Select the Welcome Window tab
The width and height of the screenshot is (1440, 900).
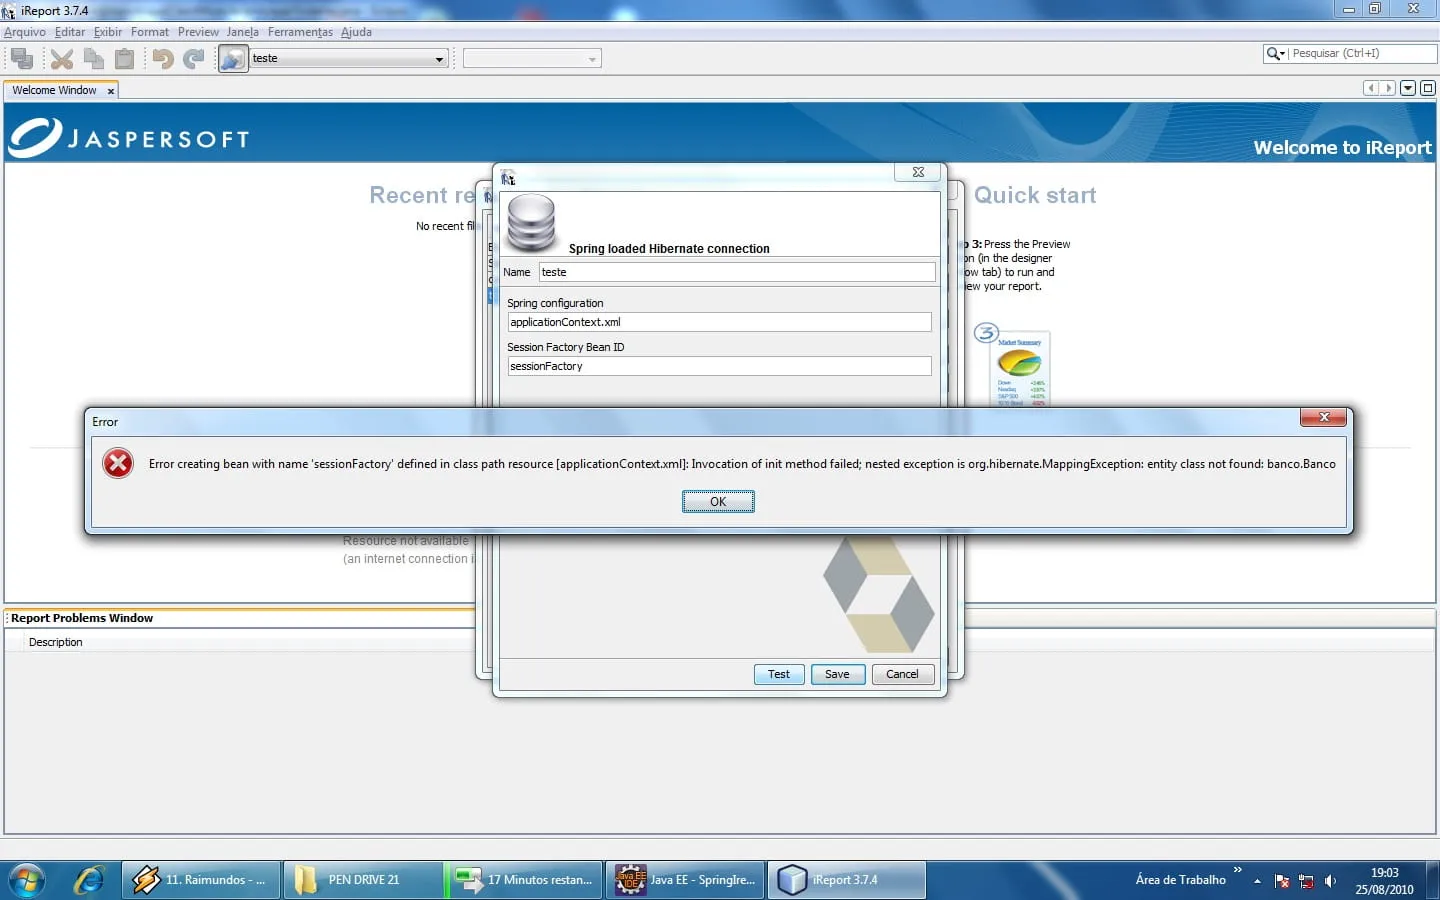point(55,90)
